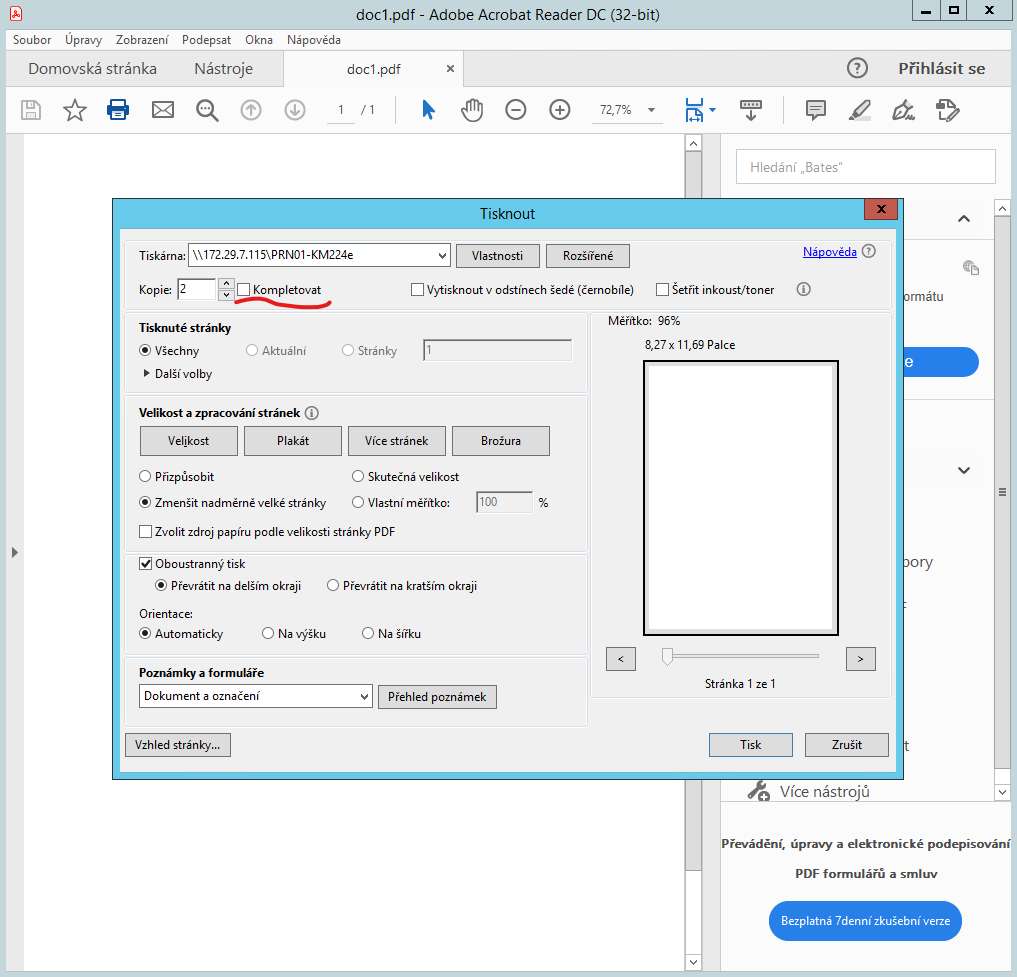Uncheck the Oboustranný tisk checkbox
Screen dimensions: 1017x977
point(146,563)
